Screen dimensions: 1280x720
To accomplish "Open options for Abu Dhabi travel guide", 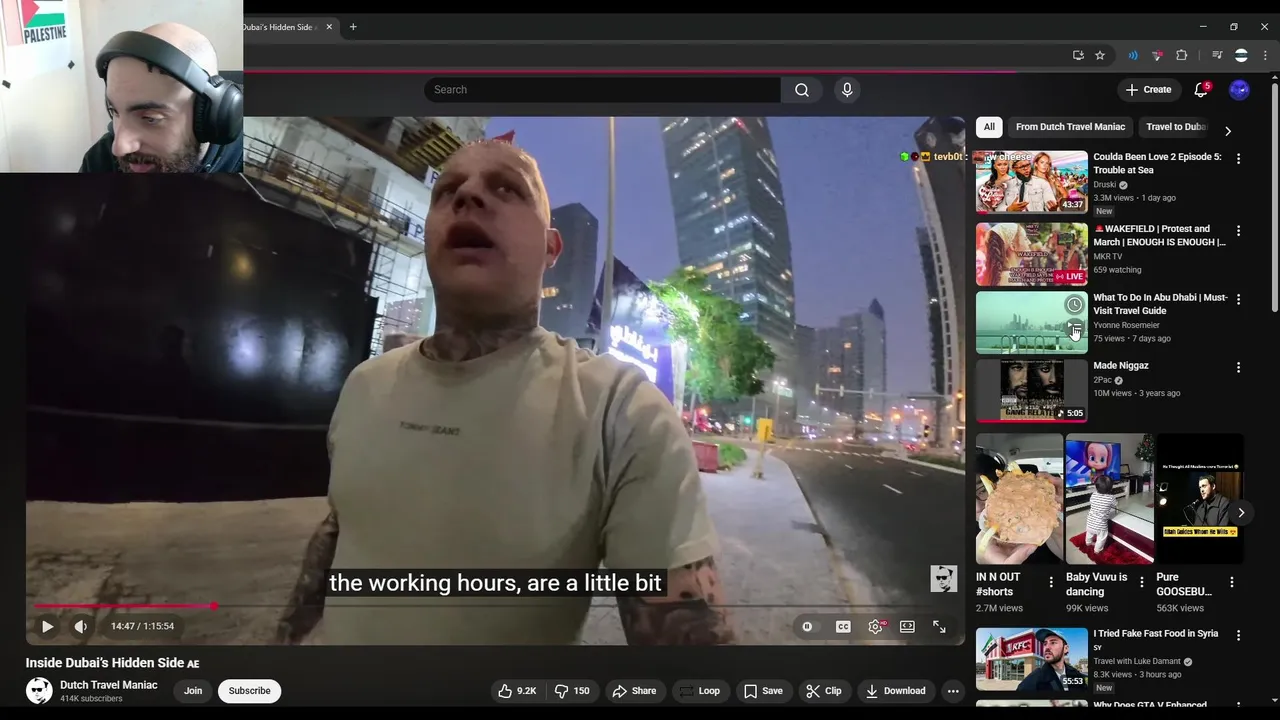I will coord(1238,300).
